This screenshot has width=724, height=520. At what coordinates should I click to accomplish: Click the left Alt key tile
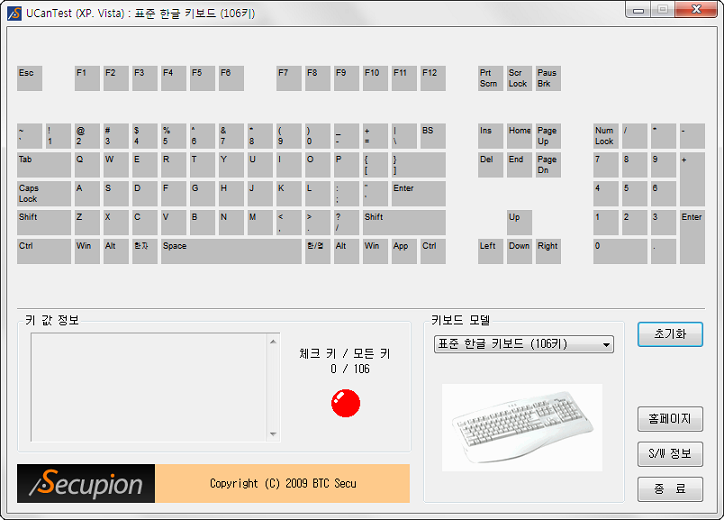click(116, 251)
